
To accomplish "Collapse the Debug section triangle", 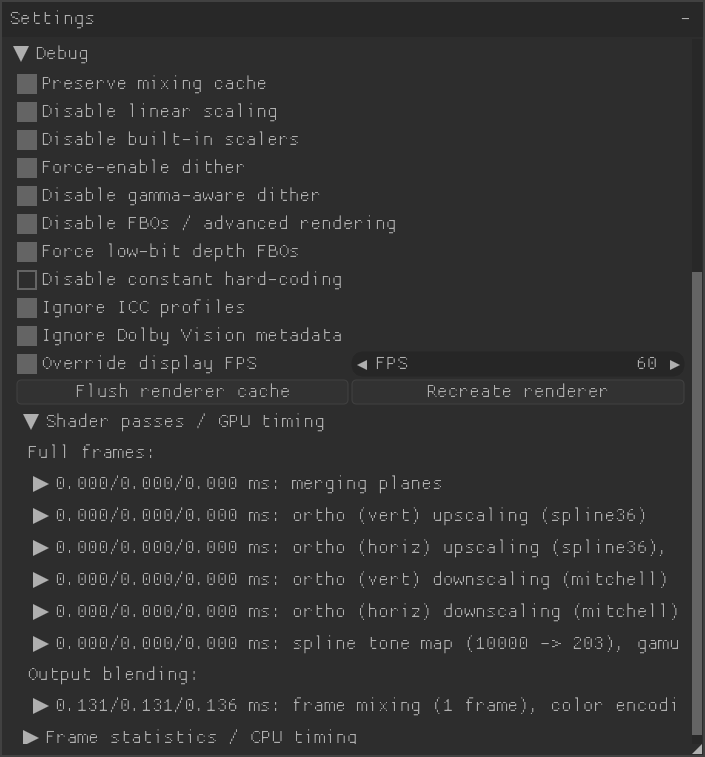I will click(x=21, y=54).
